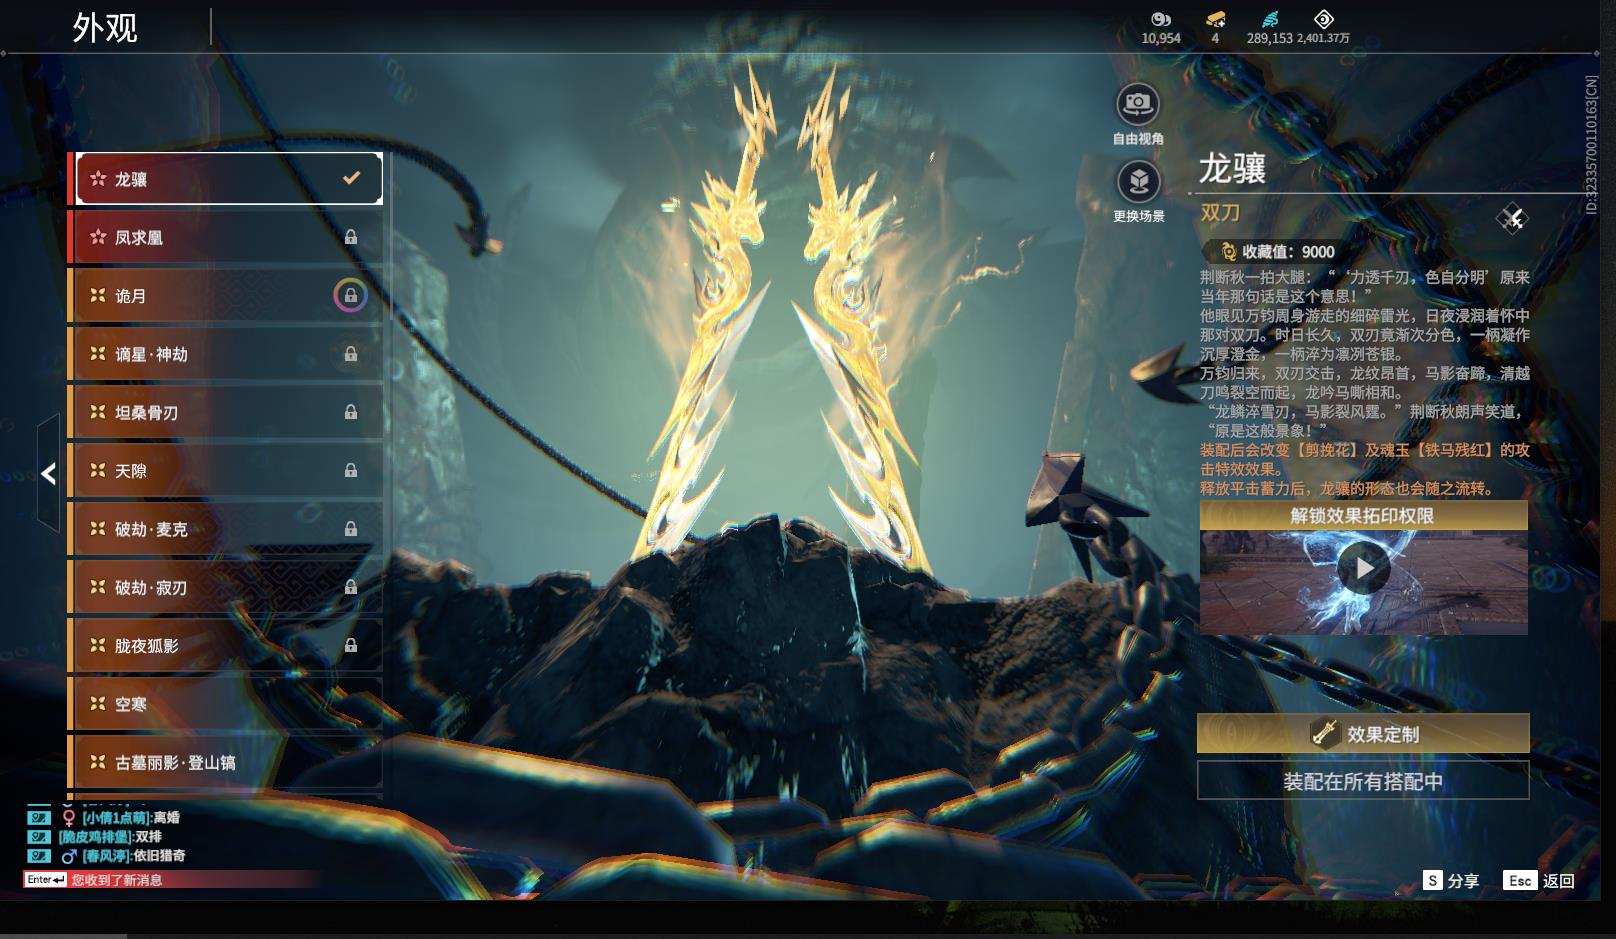Click the female gender icon before 小情1点萌
The height and width of the screenshot is (939, 1616).
[69, 818]
